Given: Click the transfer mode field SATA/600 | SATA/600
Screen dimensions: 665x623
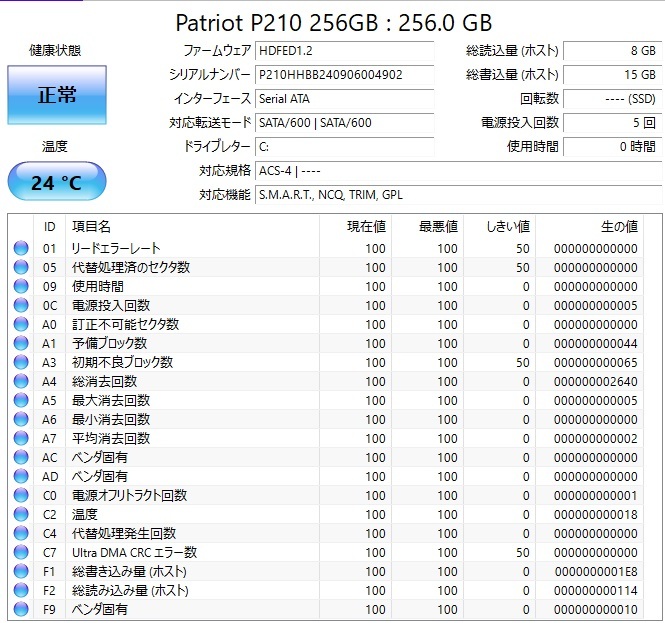Looking at the screenshot, I should (344, 123).
